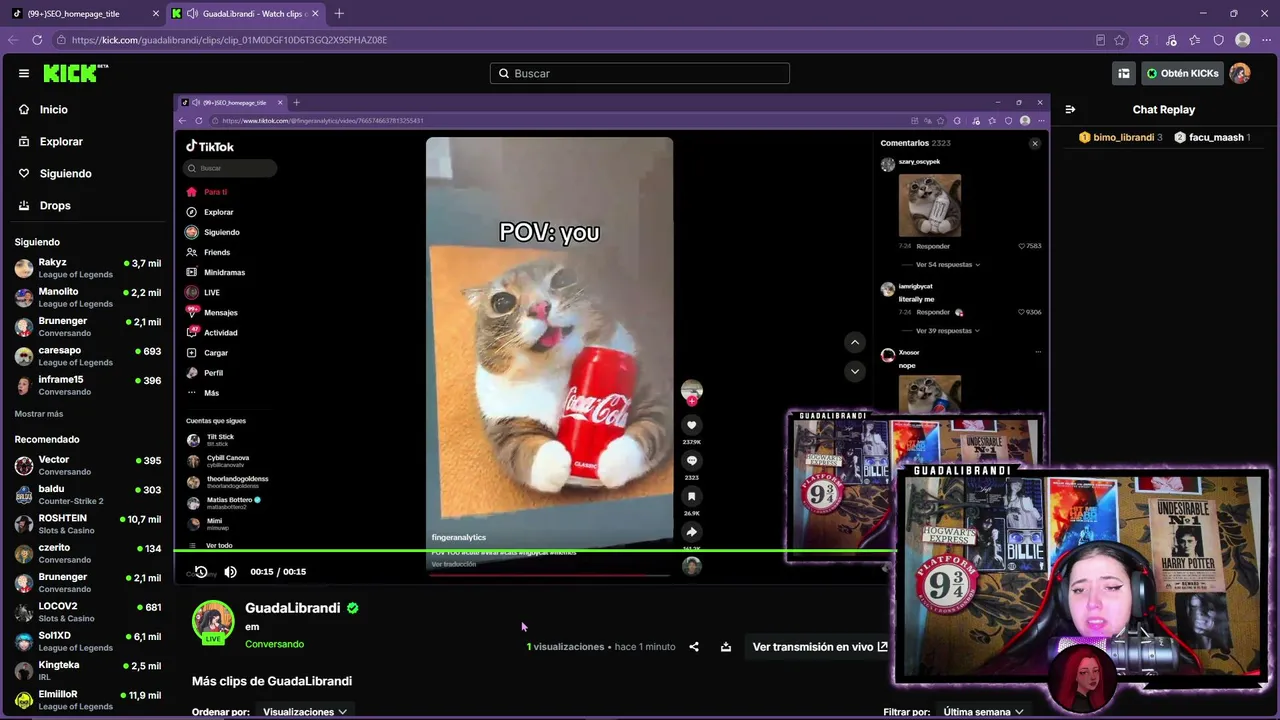Replay the clip with the rewind icon
Viewport: 1280px width, 720px height.
tap(201, 572)
